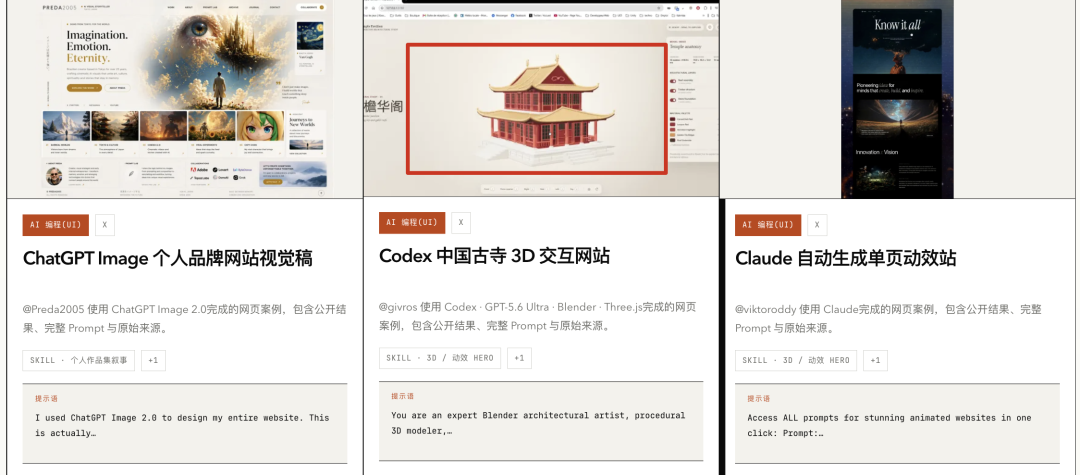The height and width of the screenshot is (475, 1080).
Task: Click the 提示语 label on the ChatGPT Image card
Action: click(x=47, y=399)
